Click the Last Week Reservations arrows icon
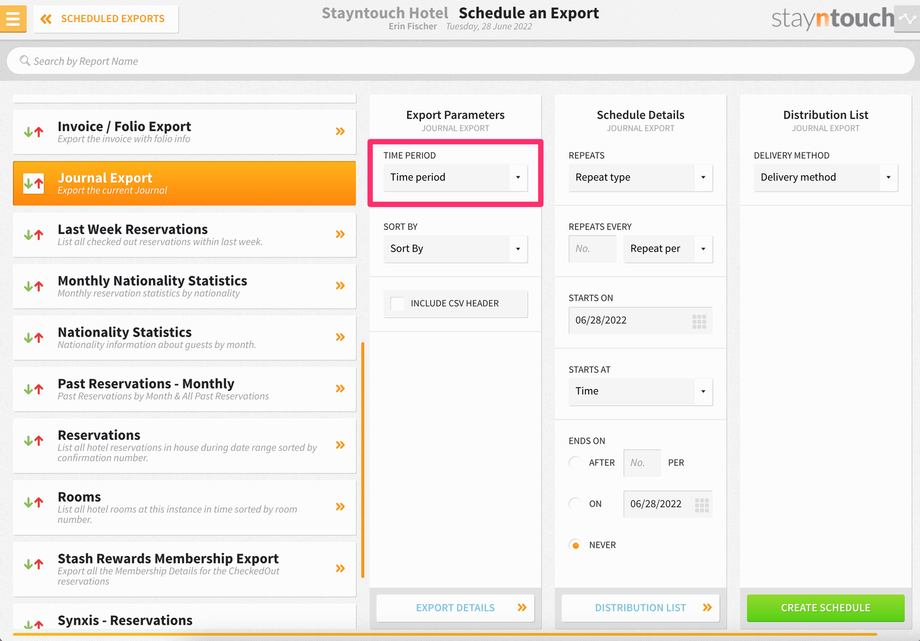 click(x=33, y=235)
